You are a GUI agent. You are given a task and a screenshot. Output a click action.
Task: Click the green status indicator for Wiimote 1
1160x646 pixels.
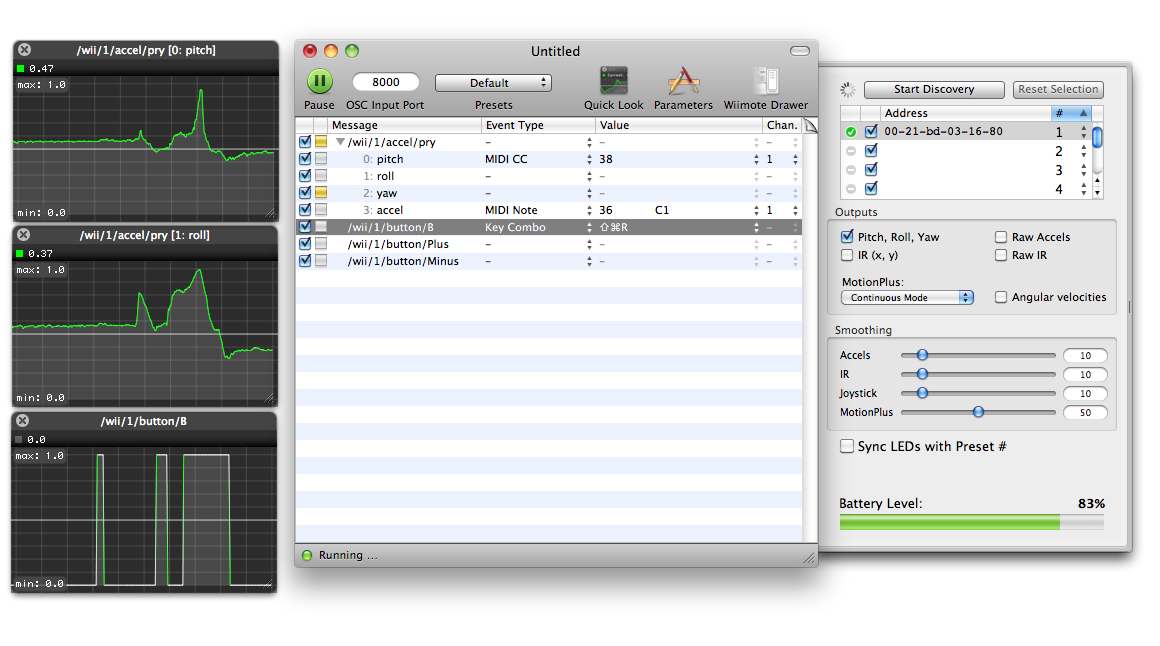click(x=851, y=132)
